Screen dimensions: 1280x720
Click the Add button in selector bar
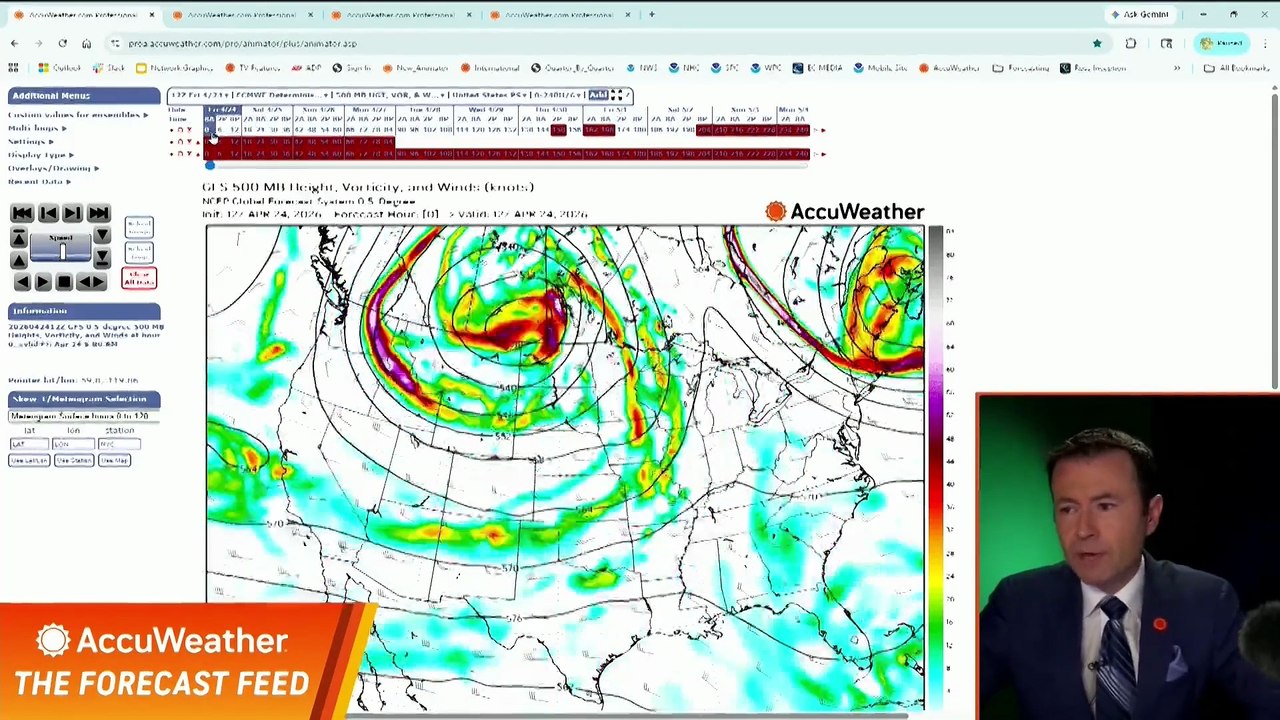point(597,95)
